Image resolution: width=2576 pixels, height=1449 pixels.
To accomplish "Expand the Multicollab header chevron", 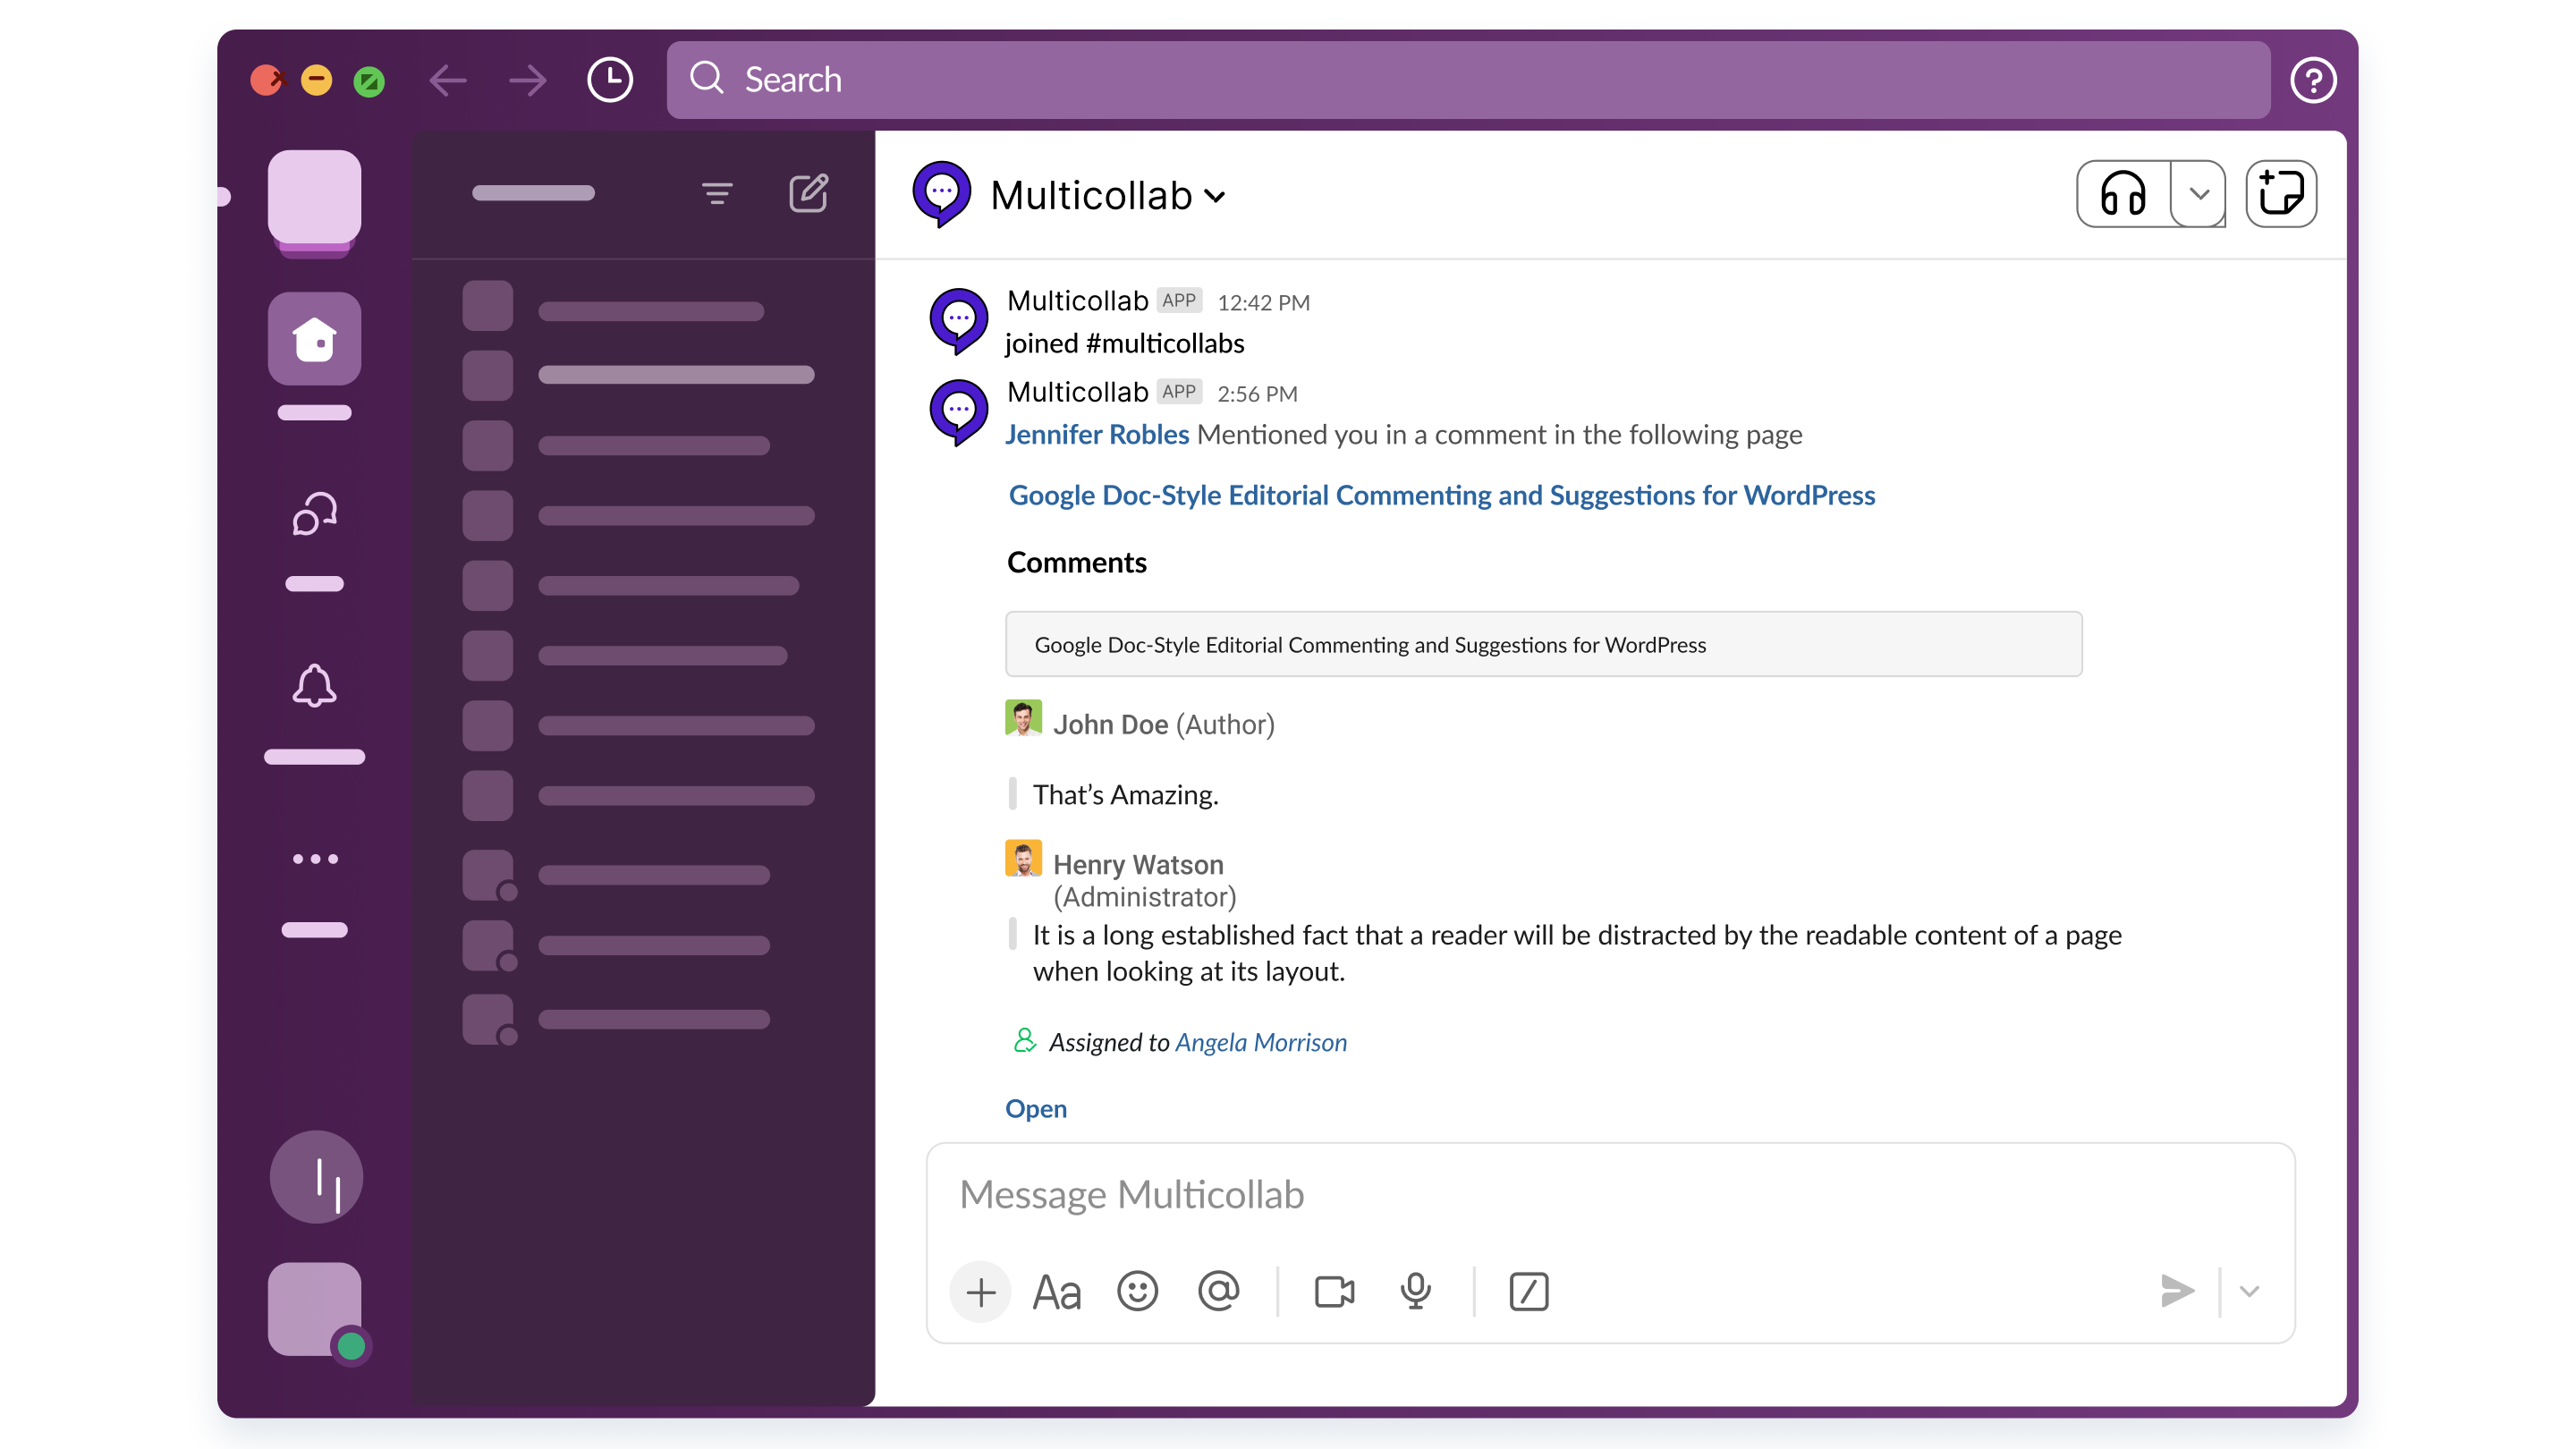I will [1215, 196].
